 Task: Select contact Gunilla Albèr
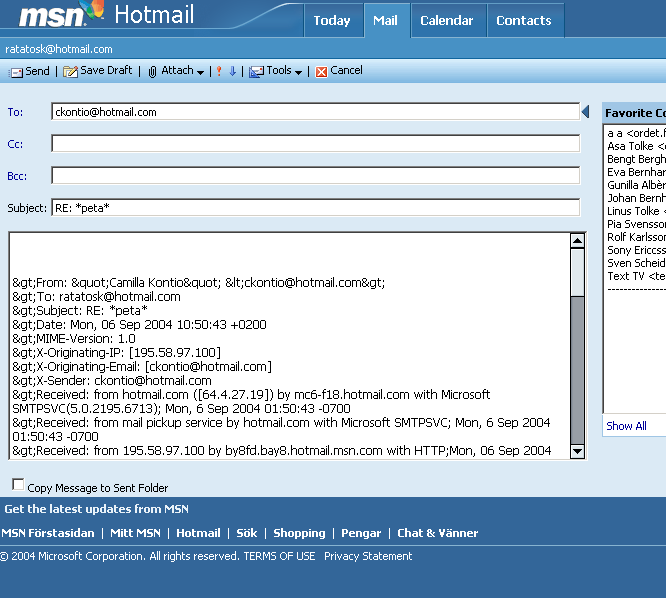636,185
